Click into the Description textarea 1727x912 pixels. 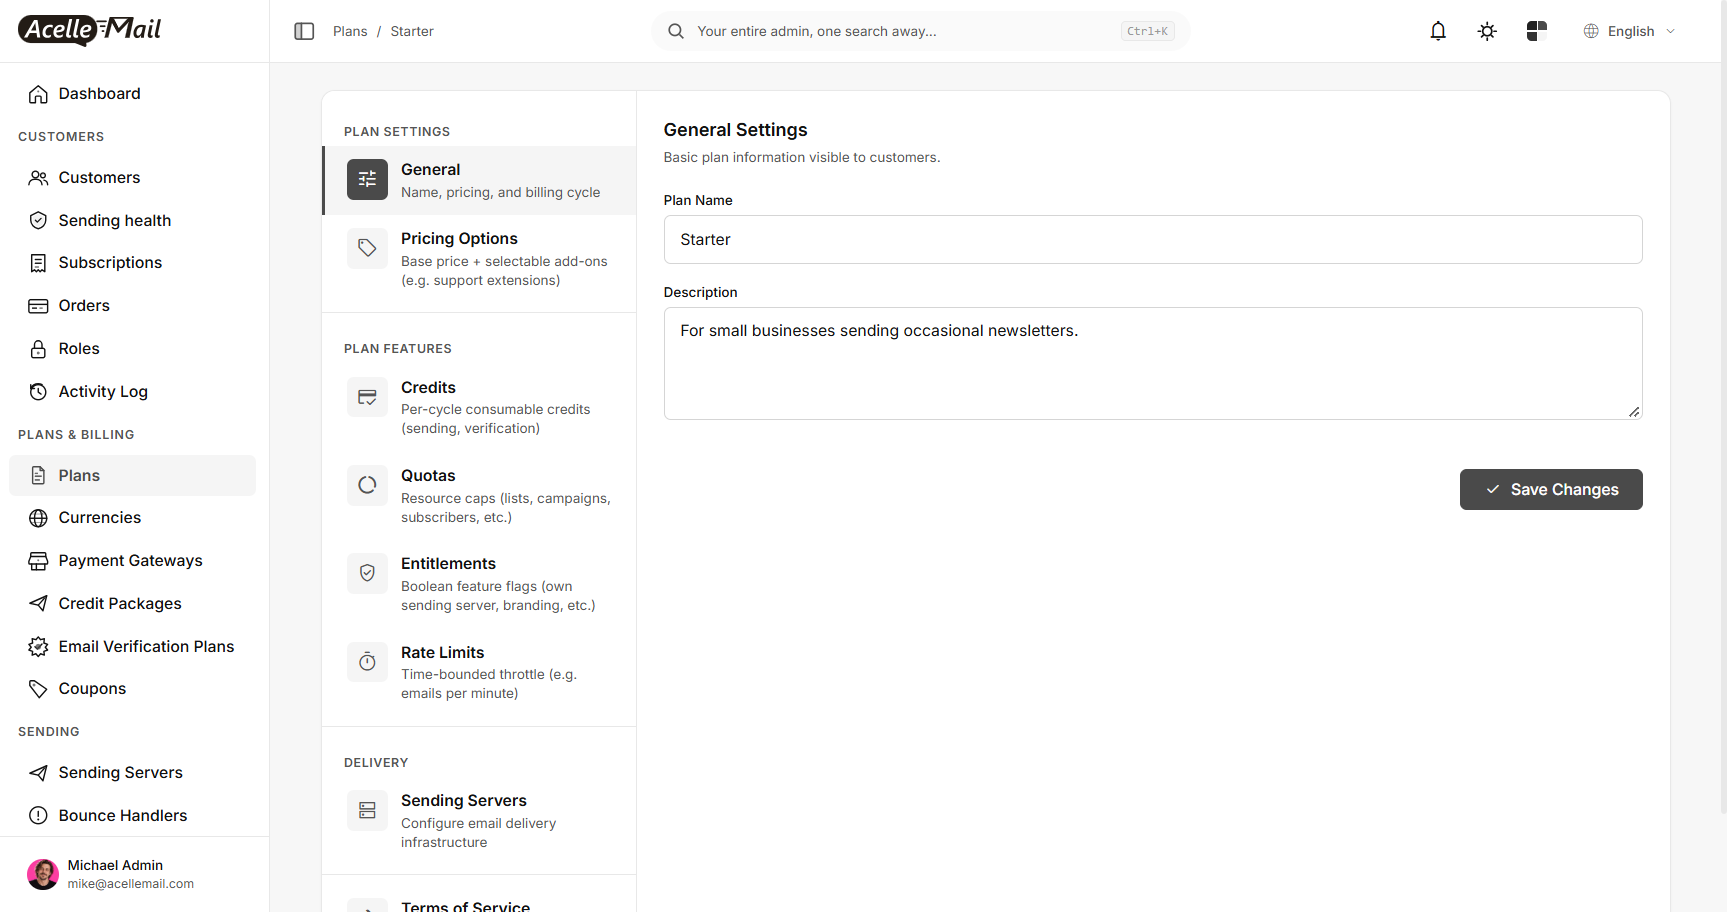pyautogui.click(x=1153, y=364)
